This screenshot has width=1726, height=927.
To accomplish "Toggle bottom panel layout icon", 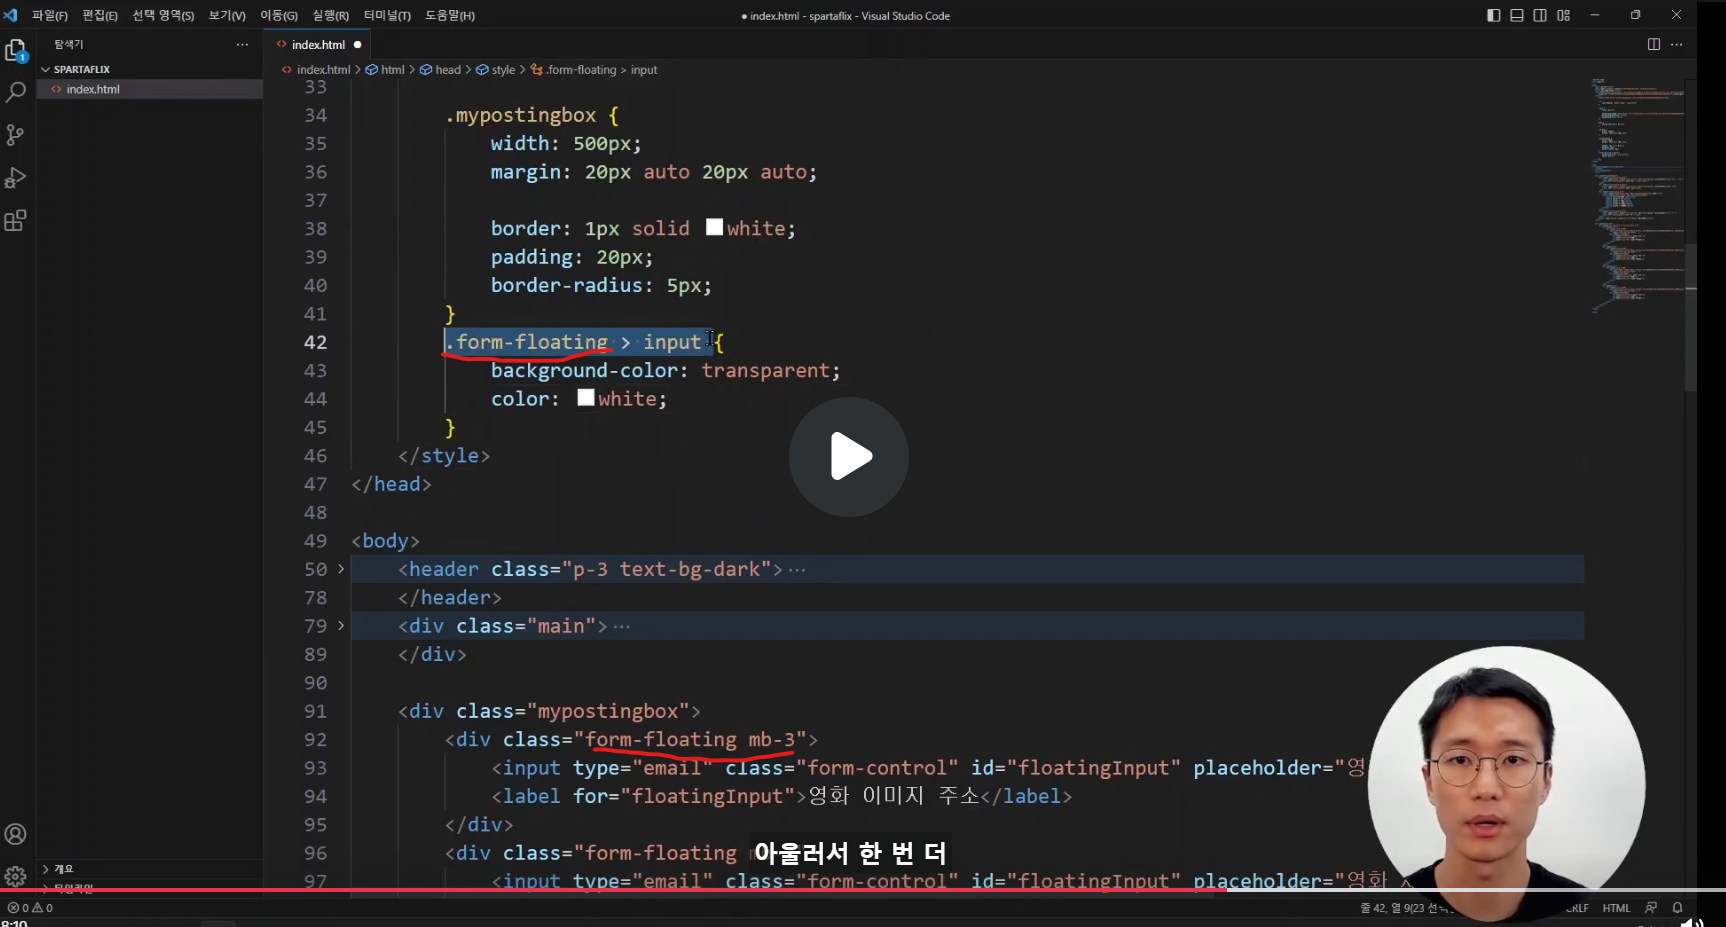I will [1517, 15].
